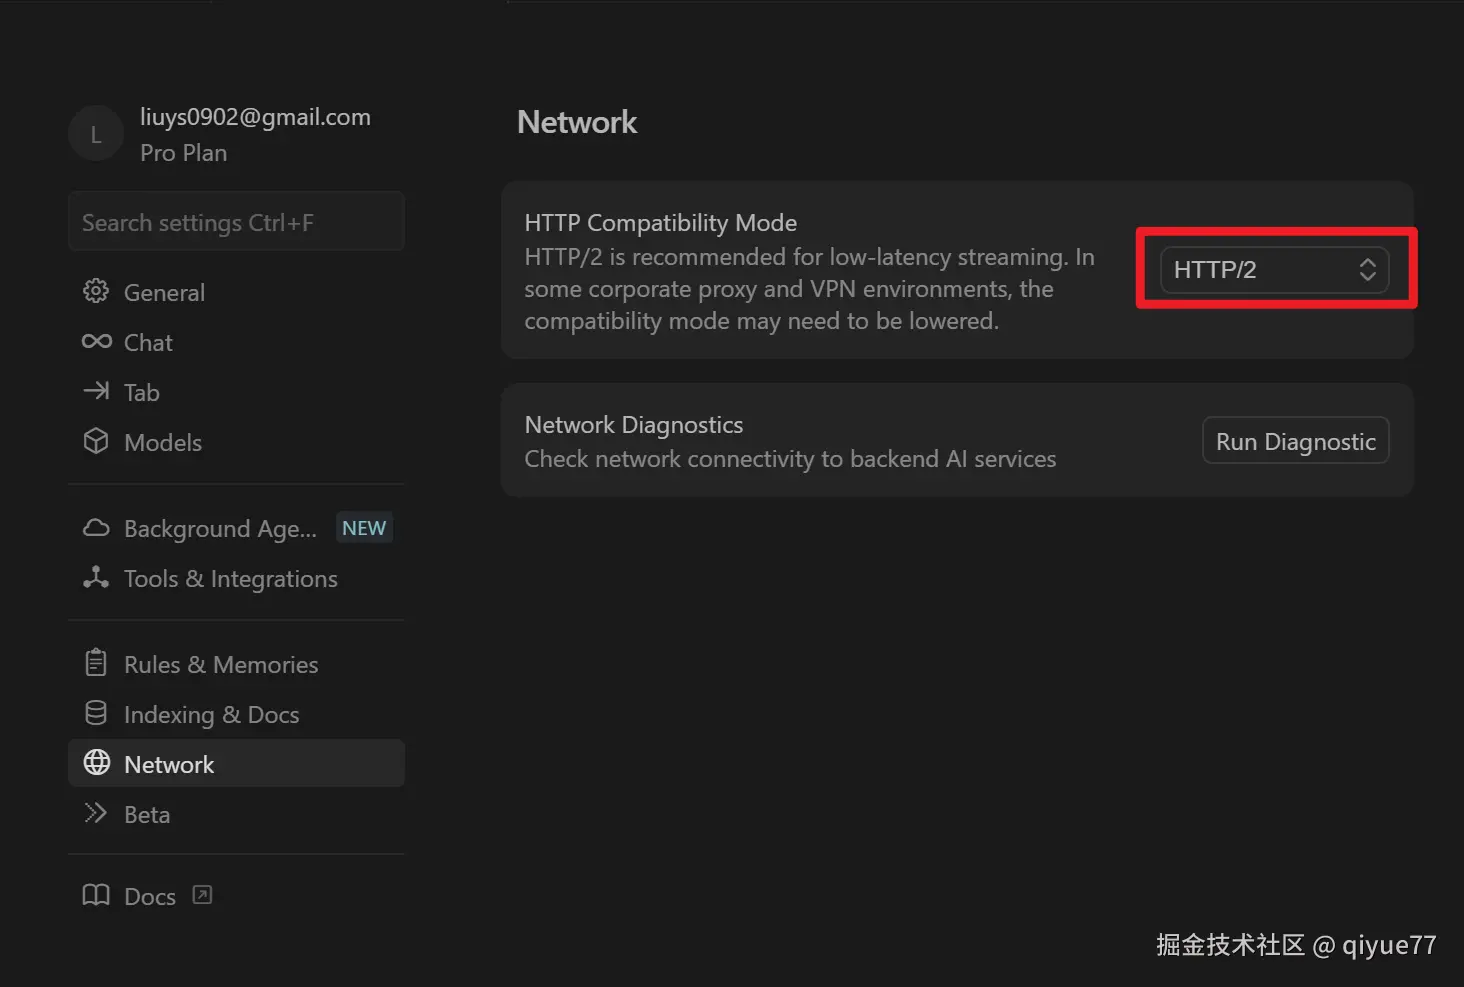Click the Rules & Memories clipboard icon
Viewport: 1464px width, 987px height.
[96, 663]
